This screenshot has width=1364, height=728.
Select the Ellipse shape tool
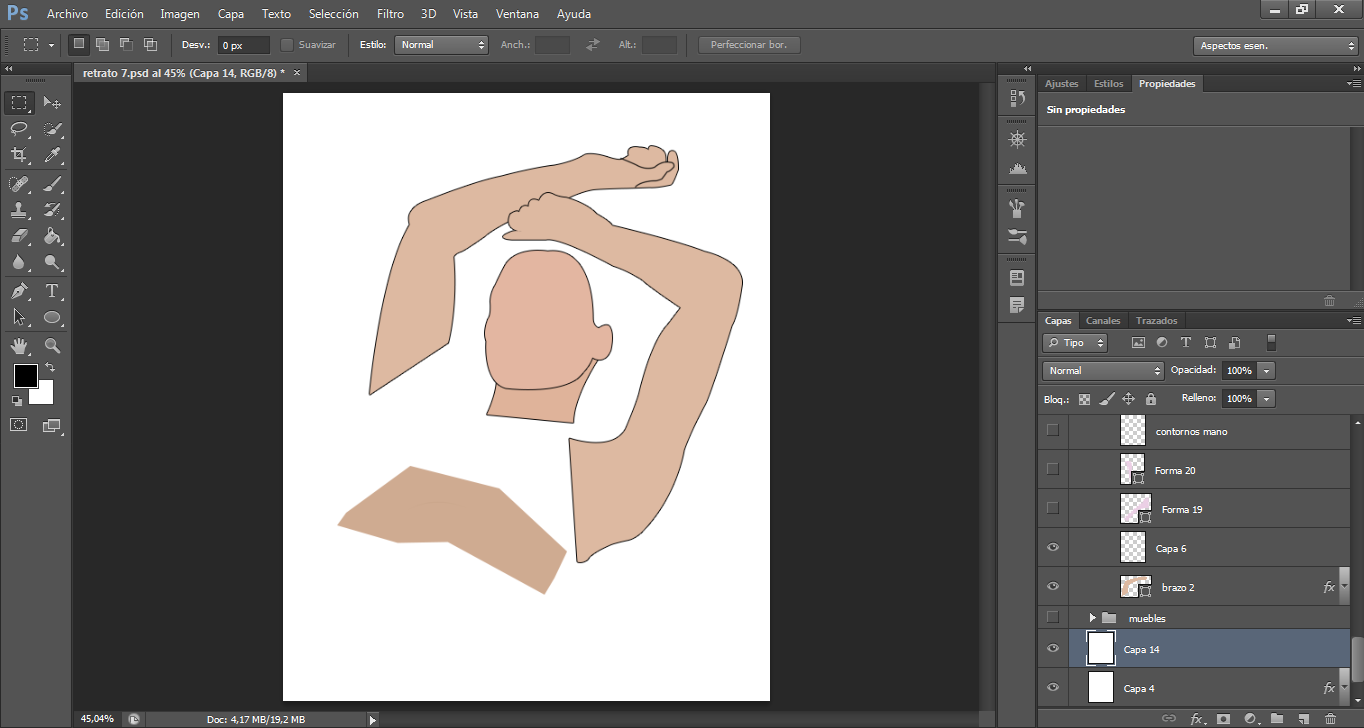click(53, 317)
